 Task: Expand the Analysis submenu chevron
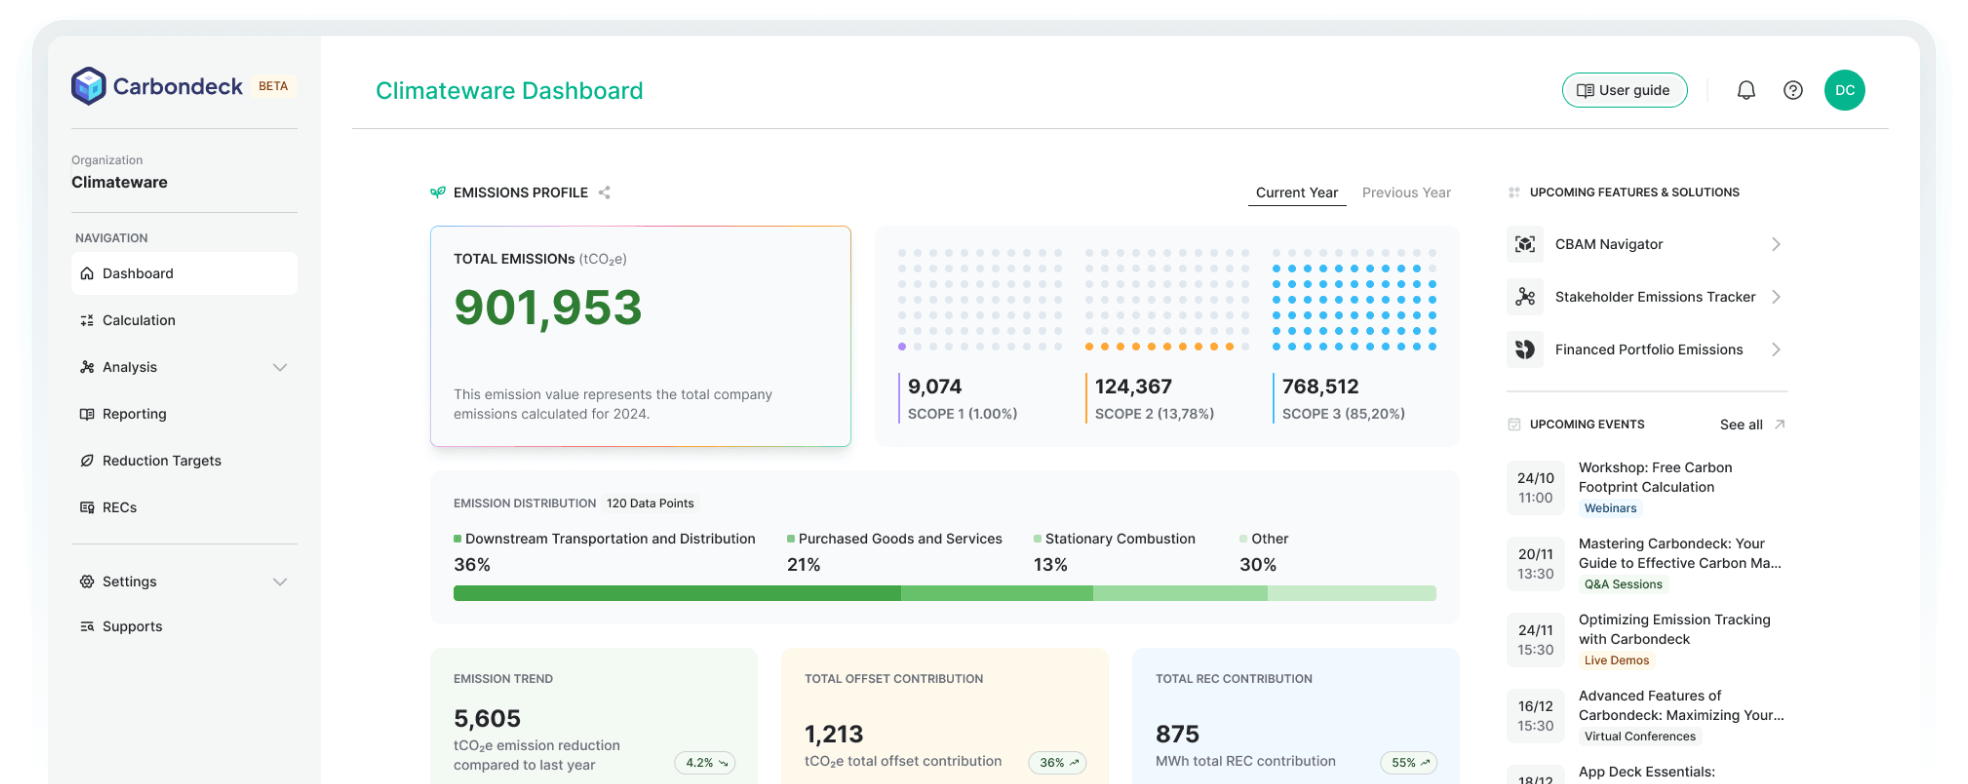280,367
